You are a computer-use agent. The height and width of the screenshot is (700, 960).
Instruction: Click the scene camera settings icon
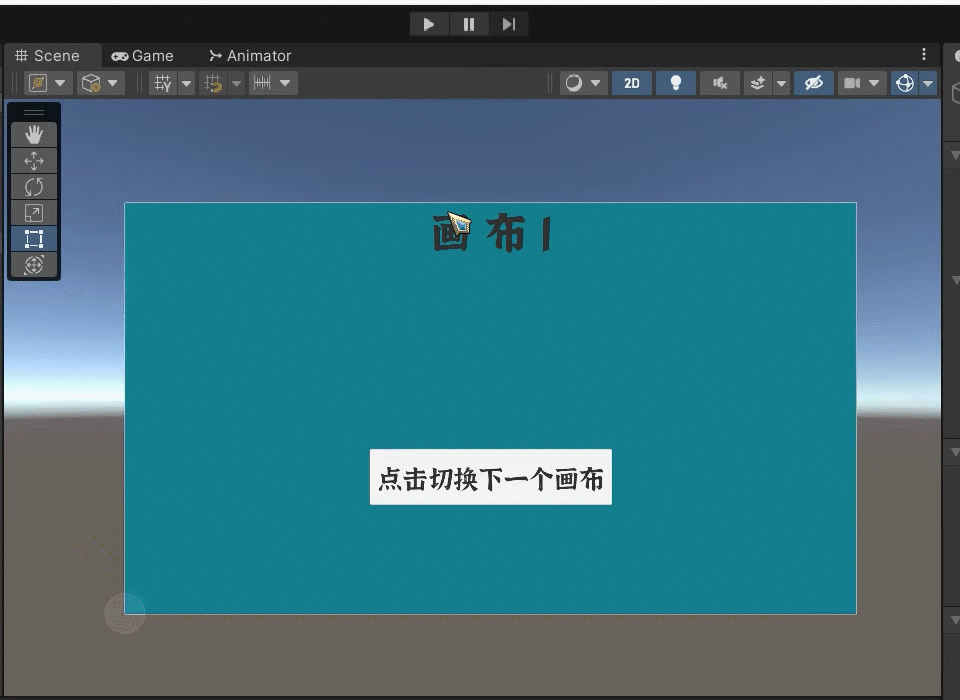point(852,83)
